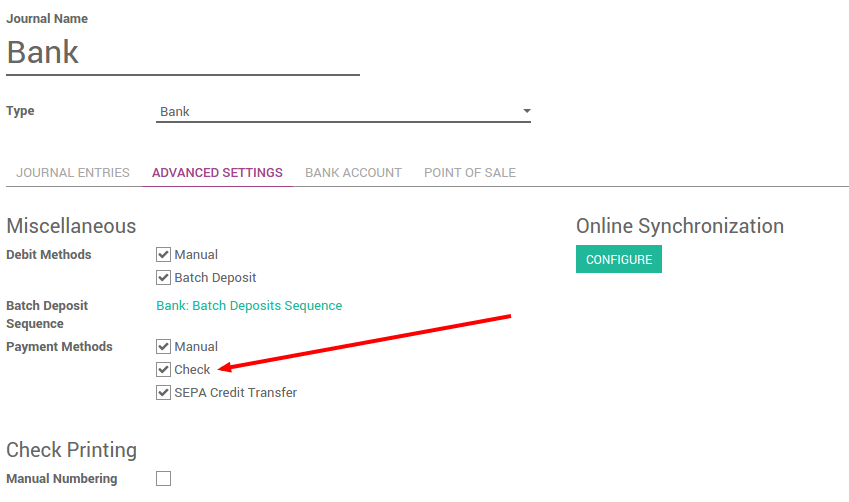Click the Online Synchronization heading
This screenshot has width=849, height=502.
point(679,226)
